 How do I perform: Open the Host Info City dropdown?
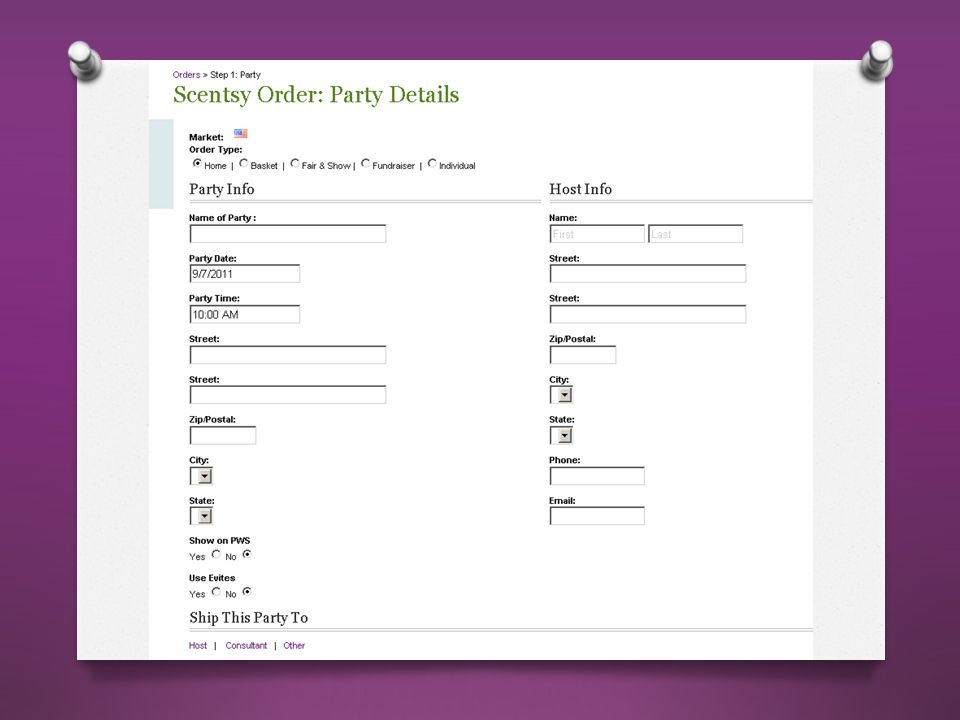tap(561, 395)
